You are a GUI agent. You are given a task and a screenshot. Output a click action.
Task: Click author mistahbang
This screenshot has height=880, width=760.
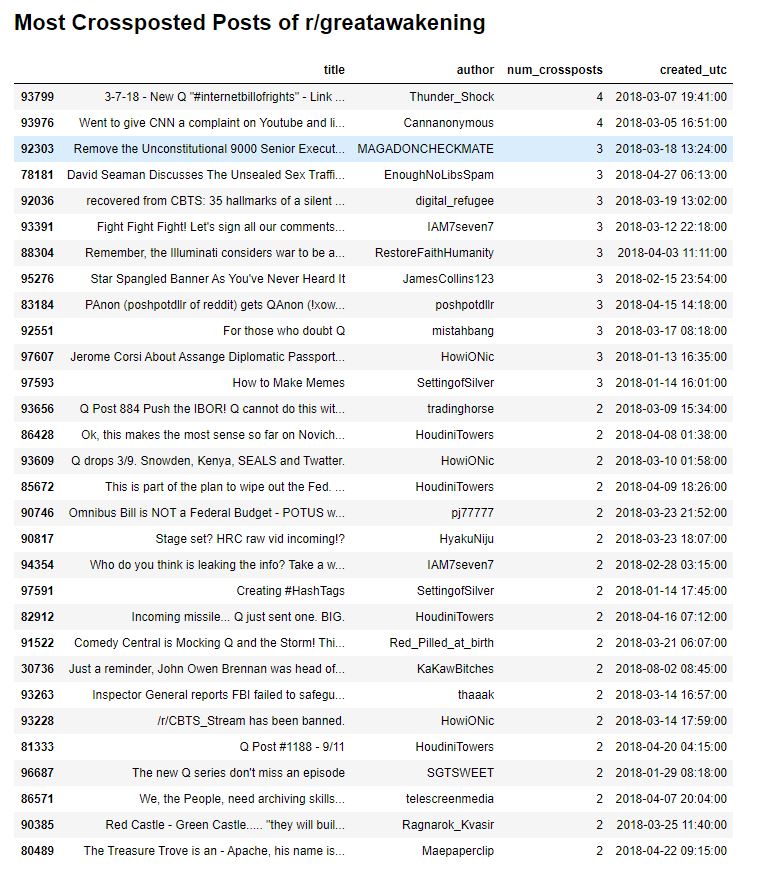pyautogui.click(x=463, y=331)
